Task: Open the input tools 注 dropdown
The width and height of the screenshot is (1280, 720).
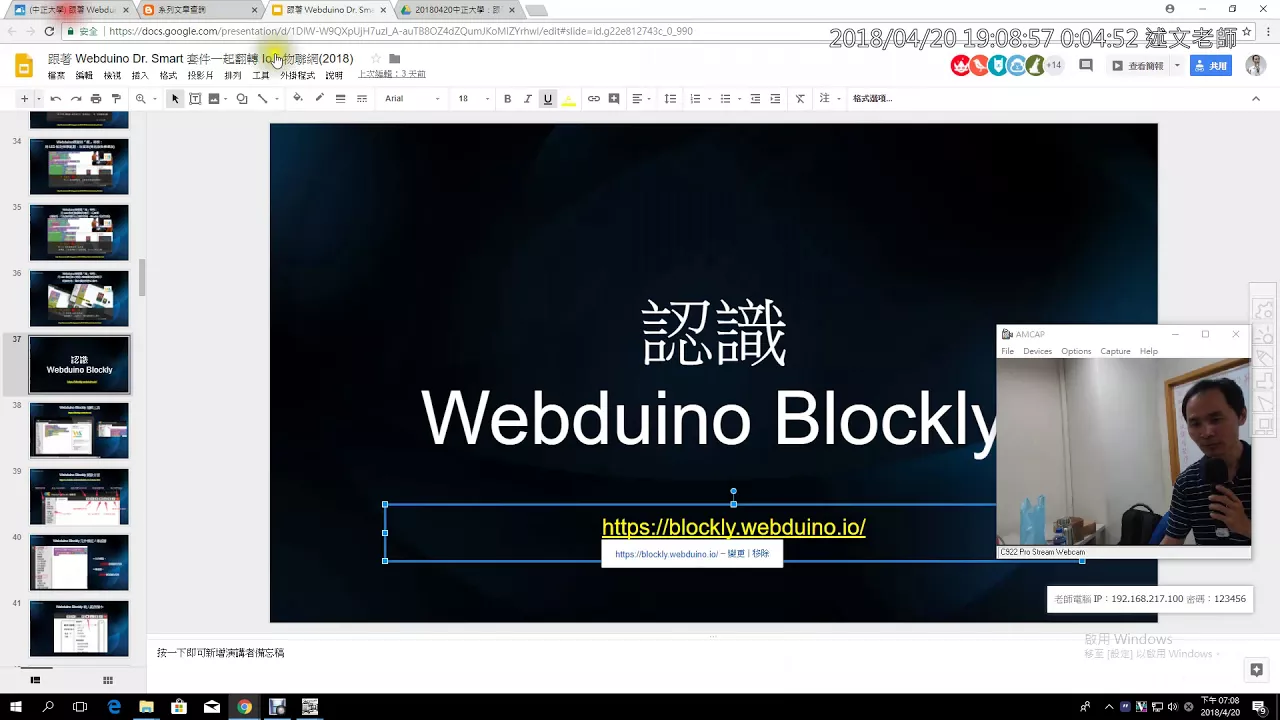Action: [828, 99]
